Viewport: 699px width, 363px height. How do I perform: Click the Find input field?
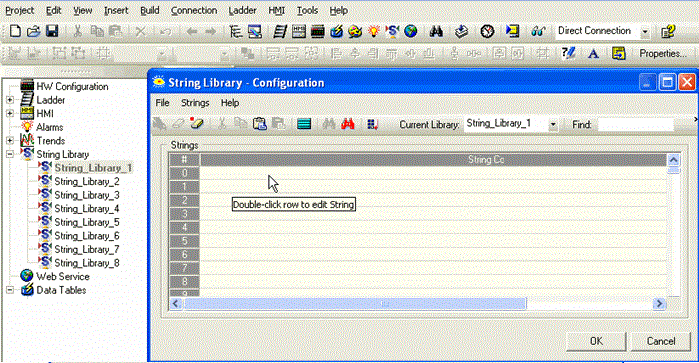click(x=636, y=124)
